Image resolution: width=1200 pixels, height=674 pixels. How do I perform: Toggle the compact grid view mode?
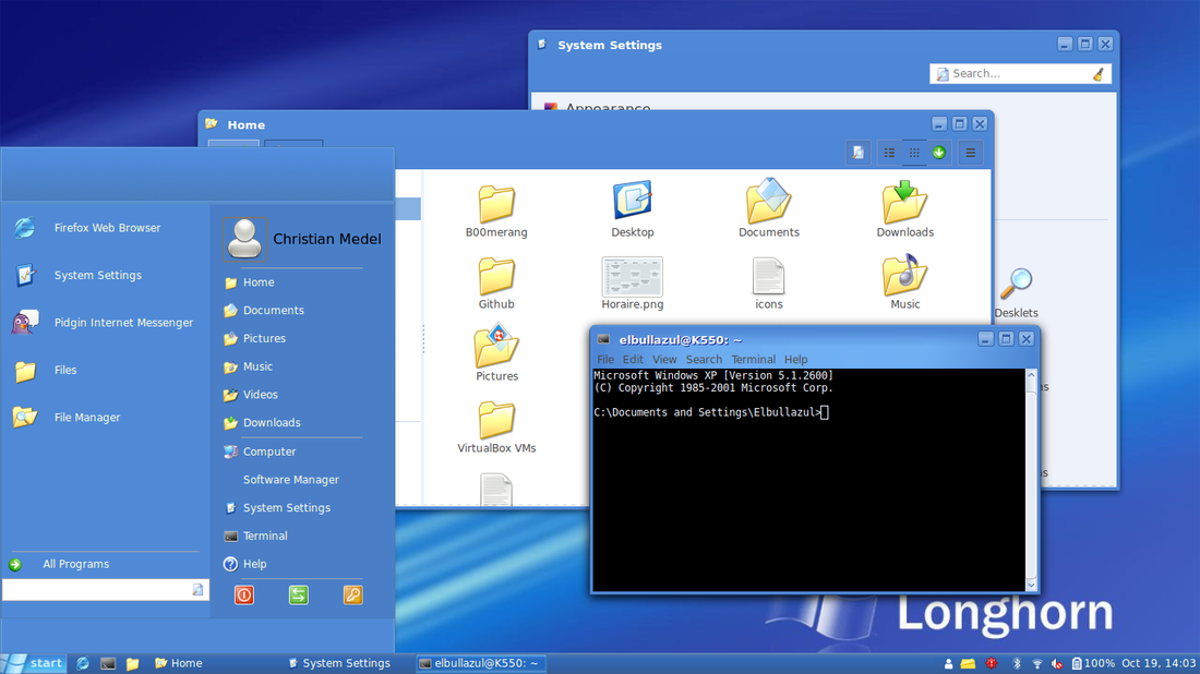tap(915, 152)
